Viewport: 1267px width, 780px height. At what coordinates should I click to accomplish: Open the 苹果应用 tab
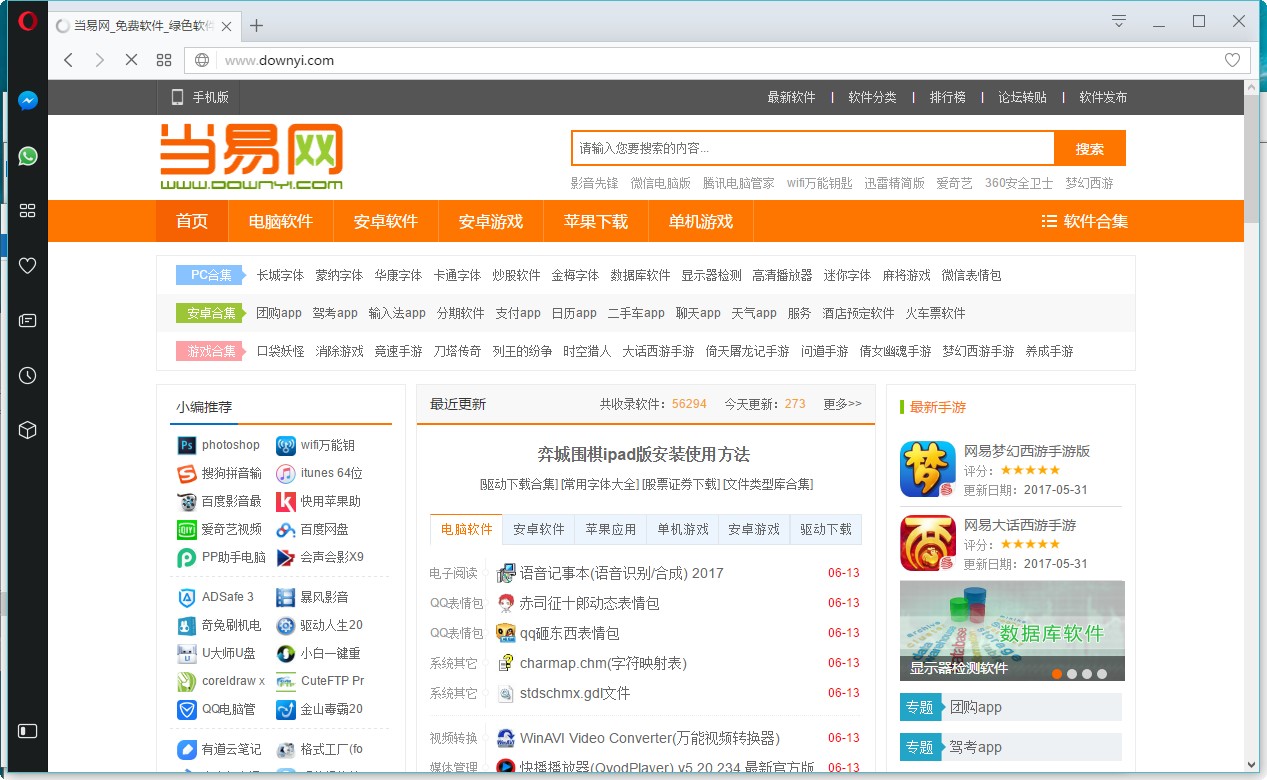tap(610, 529)
